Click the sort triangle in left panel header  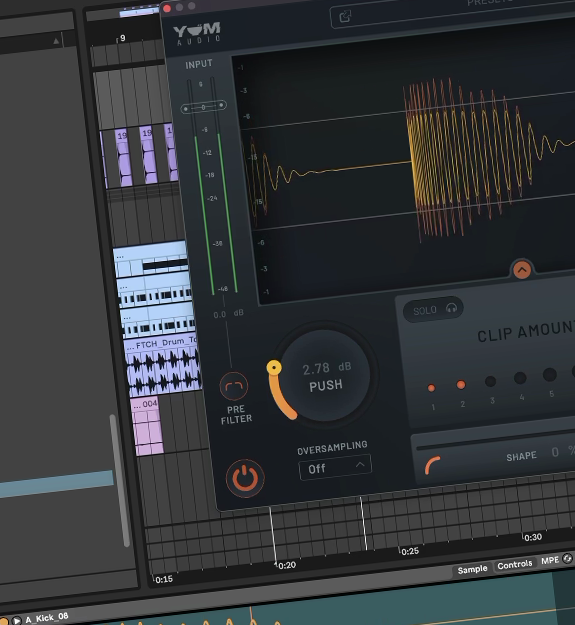(x=56, y=41)
